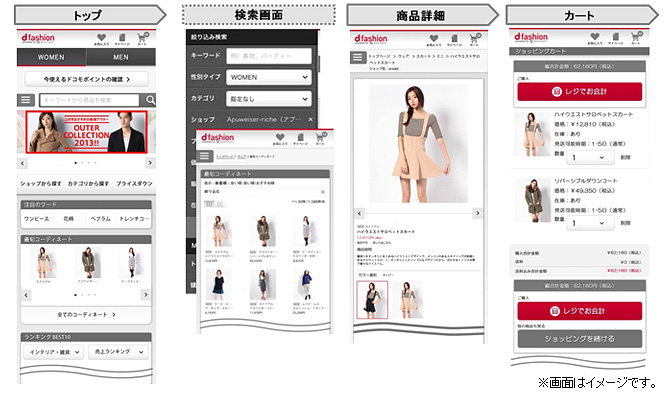The width and height of the screenshot is (672, 393).
Task: Click the ワンピース keyword tag
Action: click(x=36, y=219)
